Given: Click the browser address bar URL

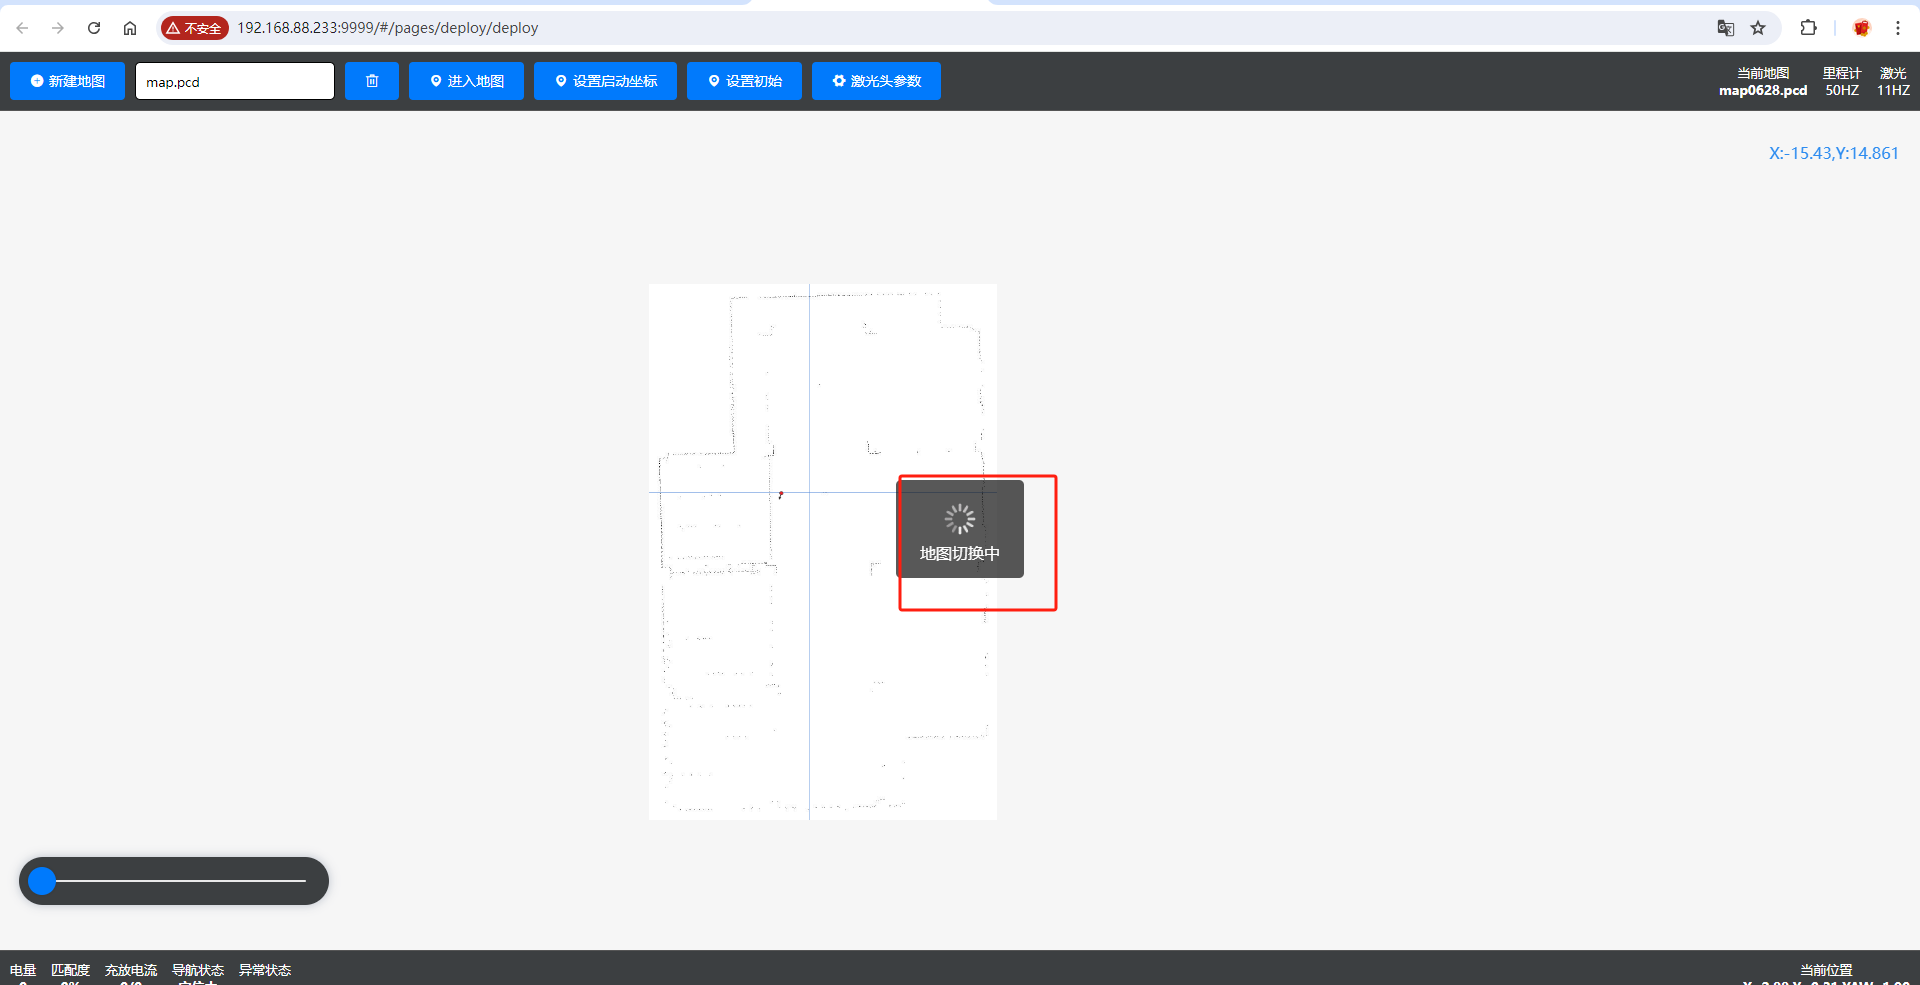Looking at the screenshot, I should (388, 28).
